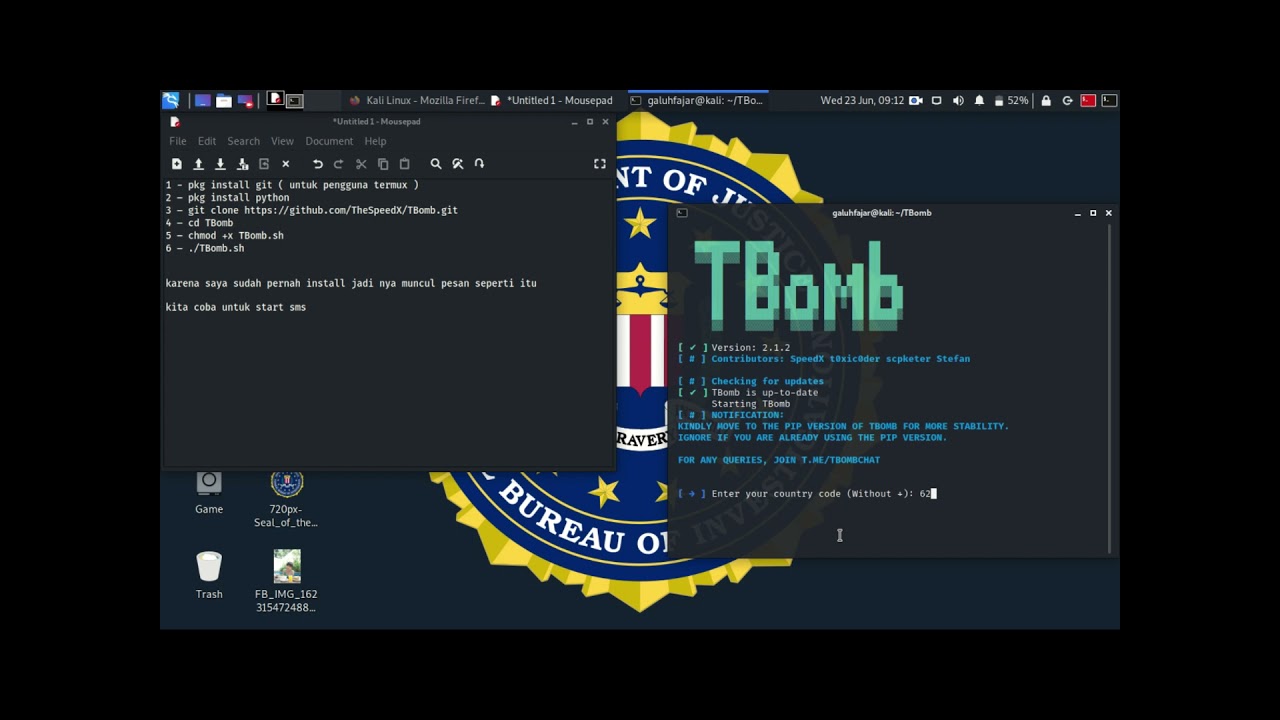The height and width of the screenshot is (720, 1280).
Task: Click the Go to line toolbar icon
Action: (x=479, y=164)
